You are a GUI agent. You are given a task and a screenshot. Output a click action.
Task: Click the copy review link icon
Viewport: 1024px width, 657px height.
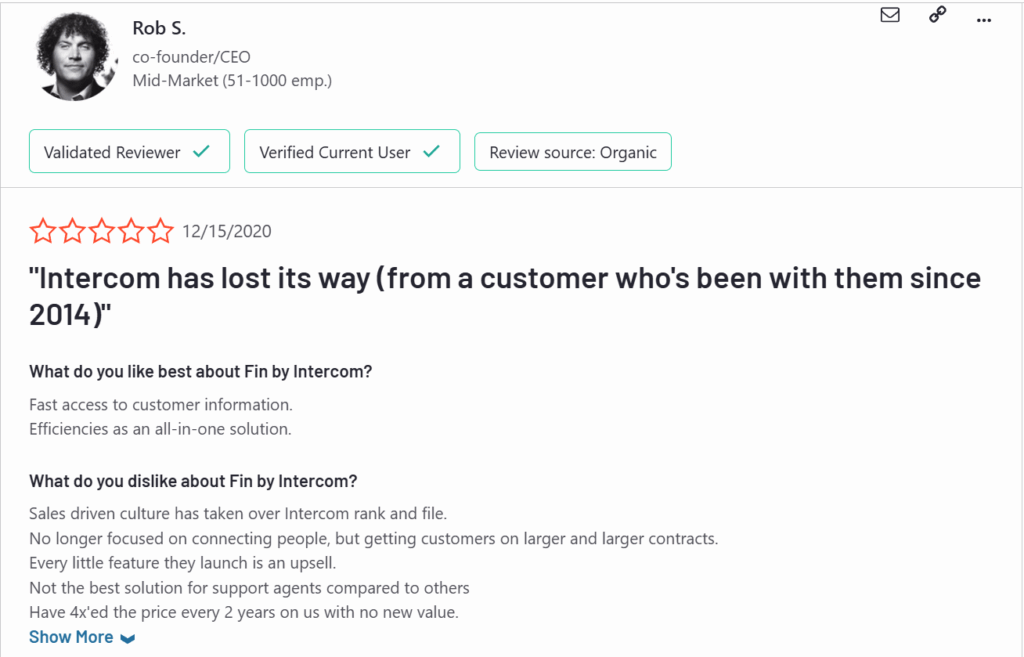click(937, 15)
